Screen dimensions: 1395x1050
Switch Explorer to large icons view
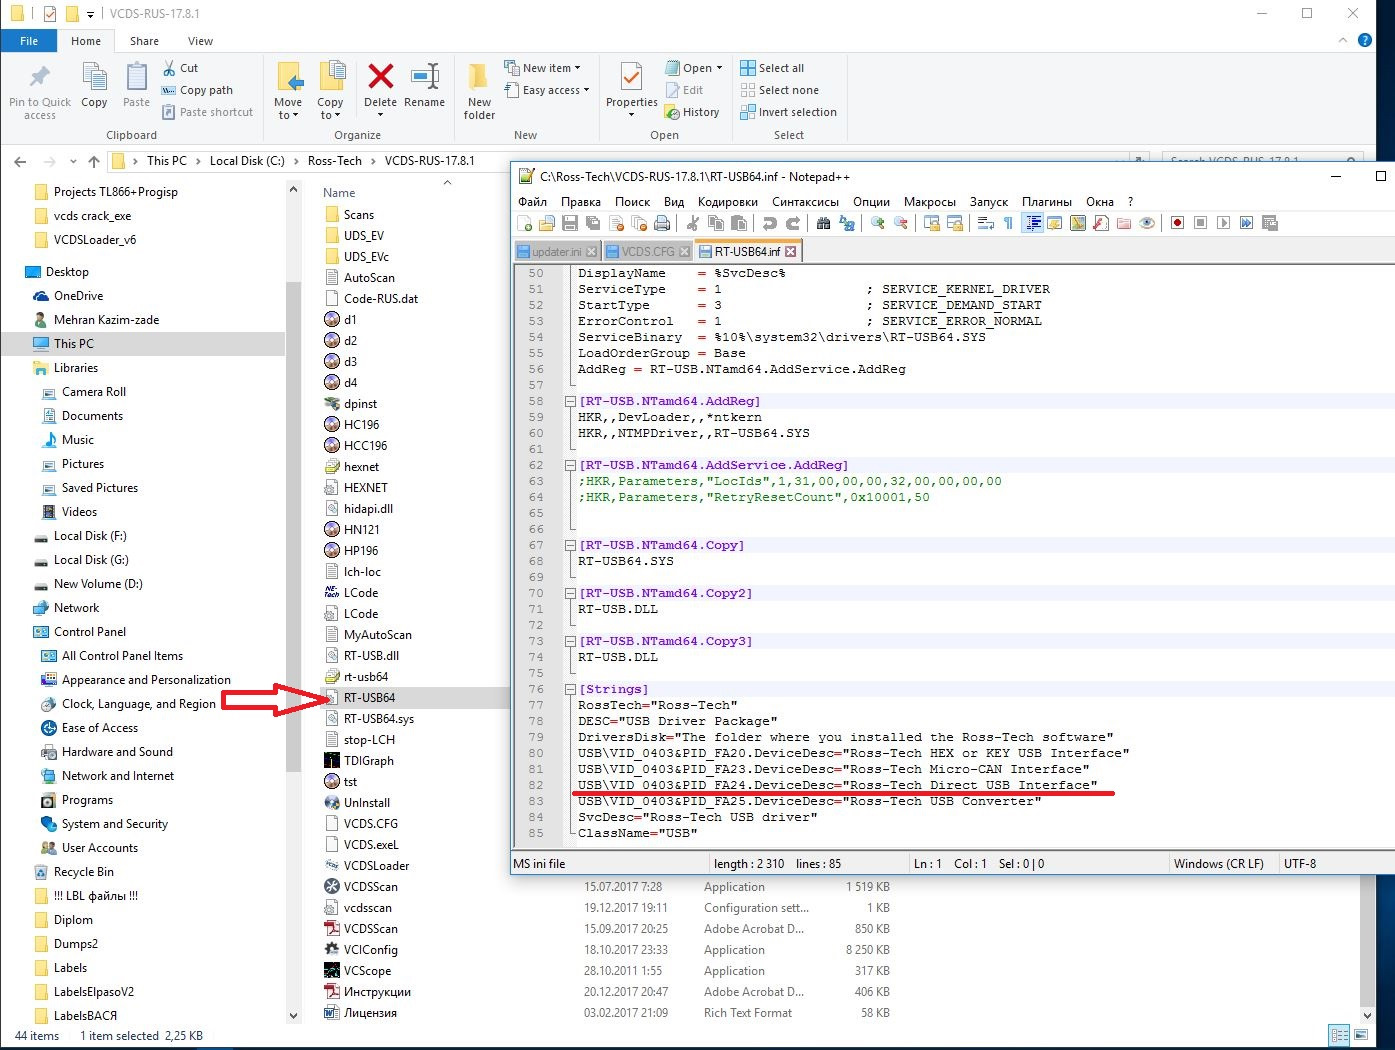[x=1362, y=1035]
